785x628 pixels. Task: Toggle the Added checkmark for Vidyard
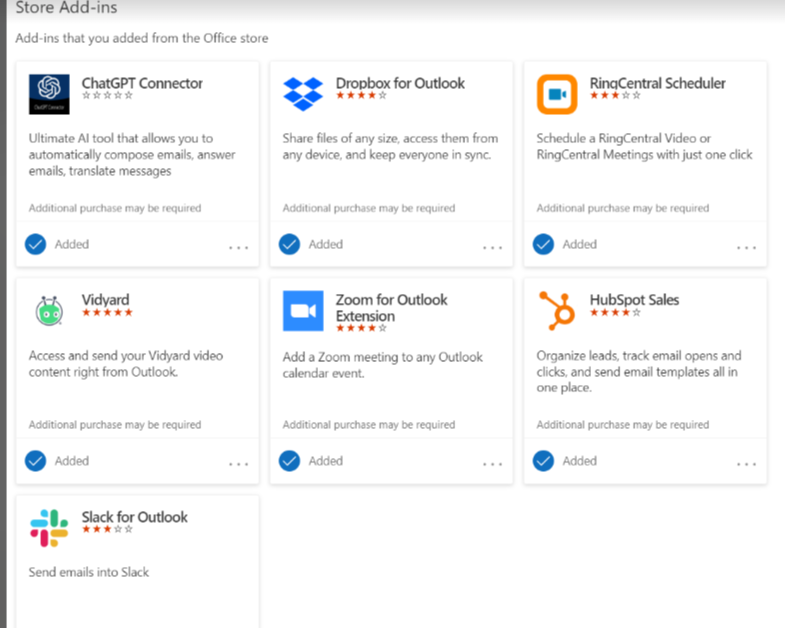[36, 461]
